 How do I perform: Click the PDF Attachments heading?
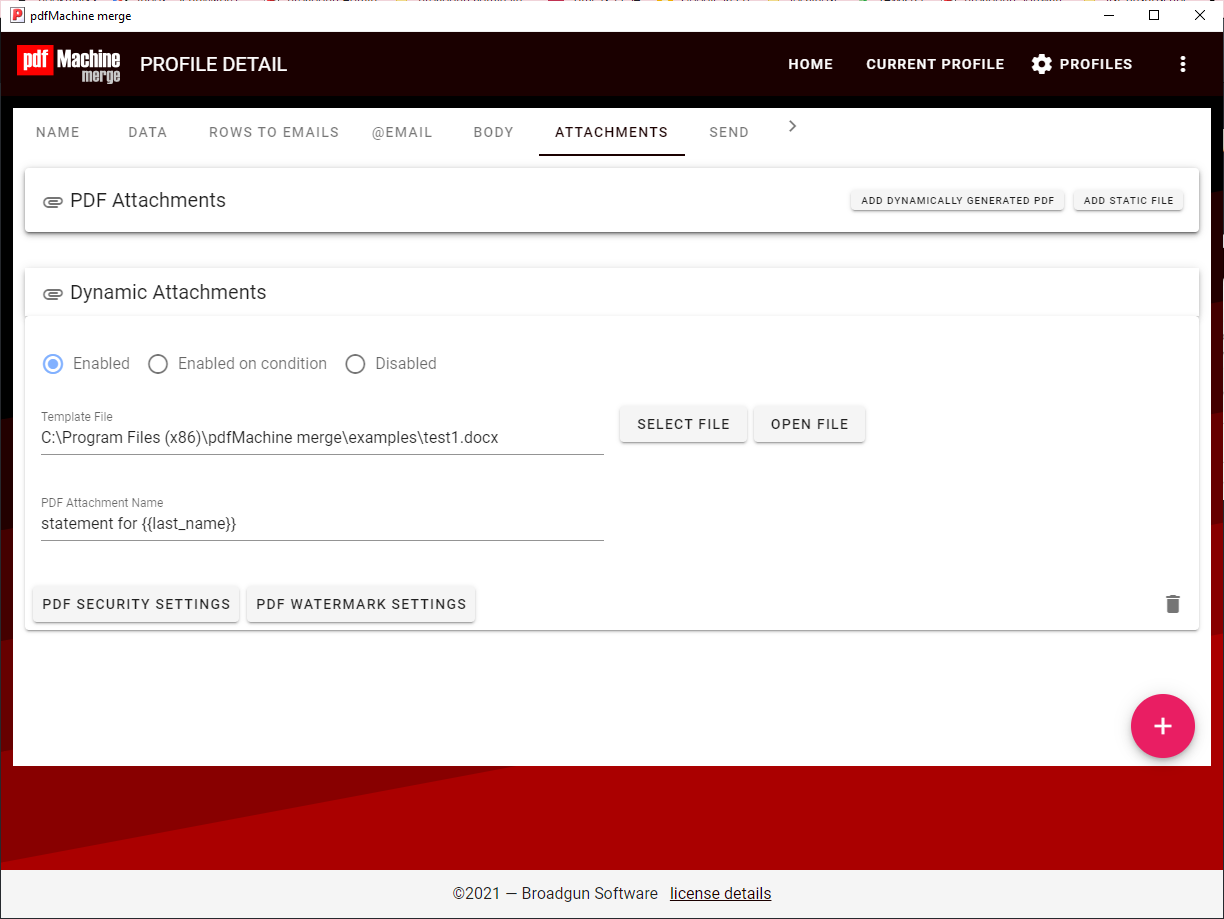(x=148, y=201)
